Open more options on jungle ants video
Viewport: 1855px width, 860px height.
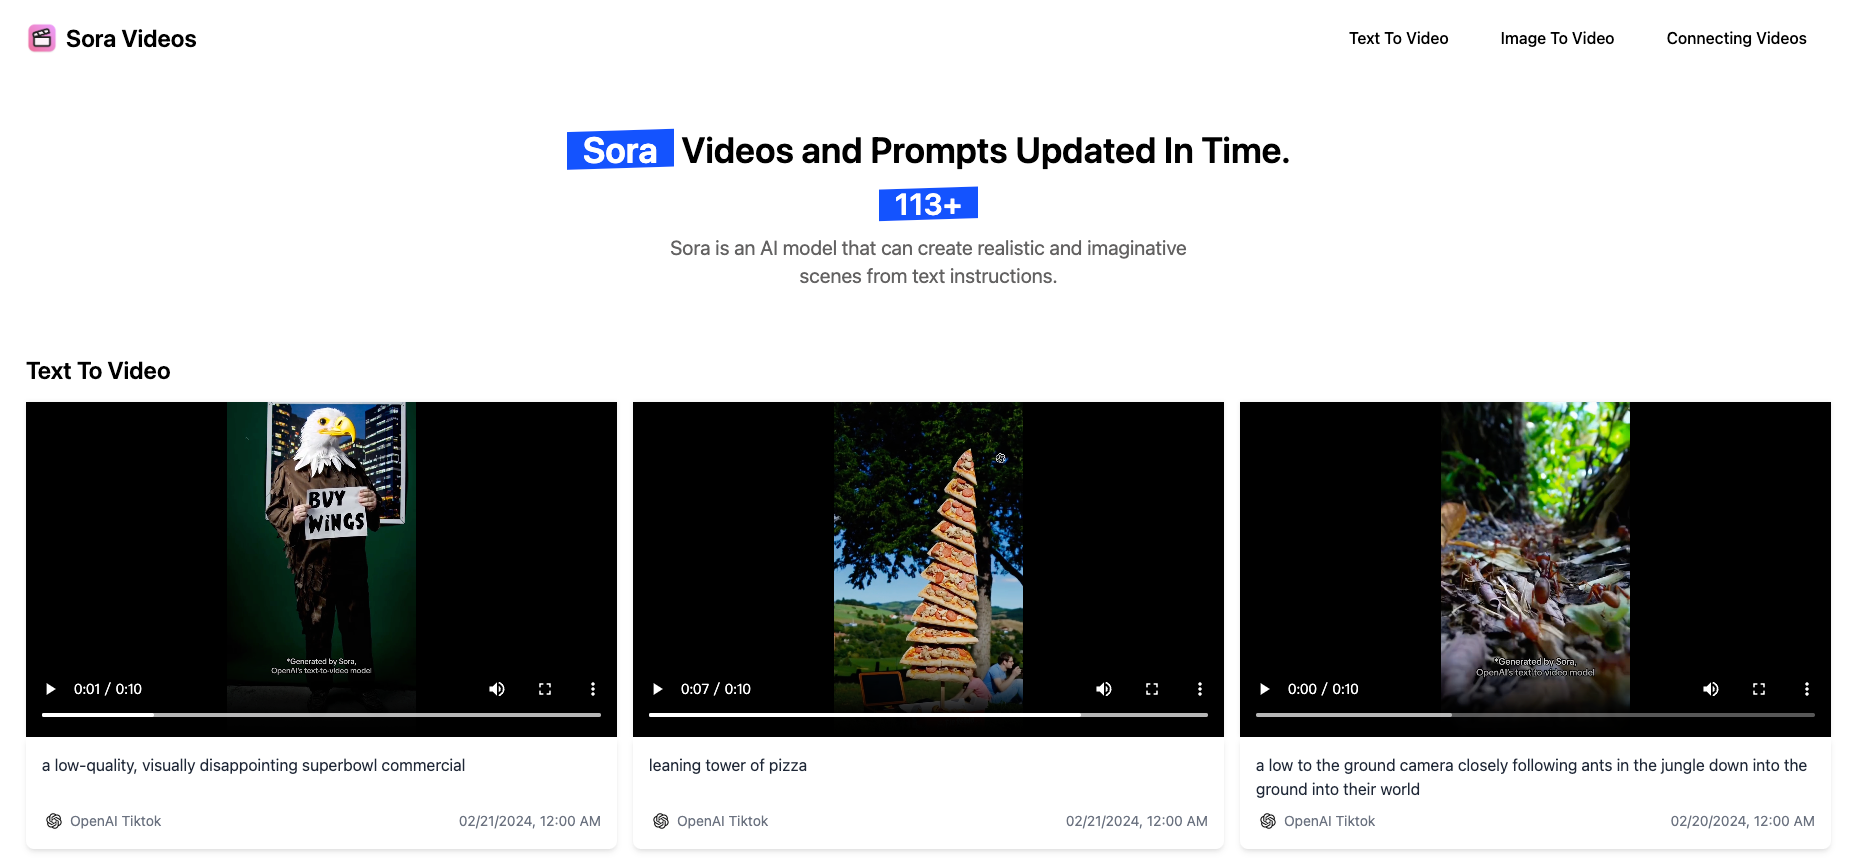click(1807, 689)
